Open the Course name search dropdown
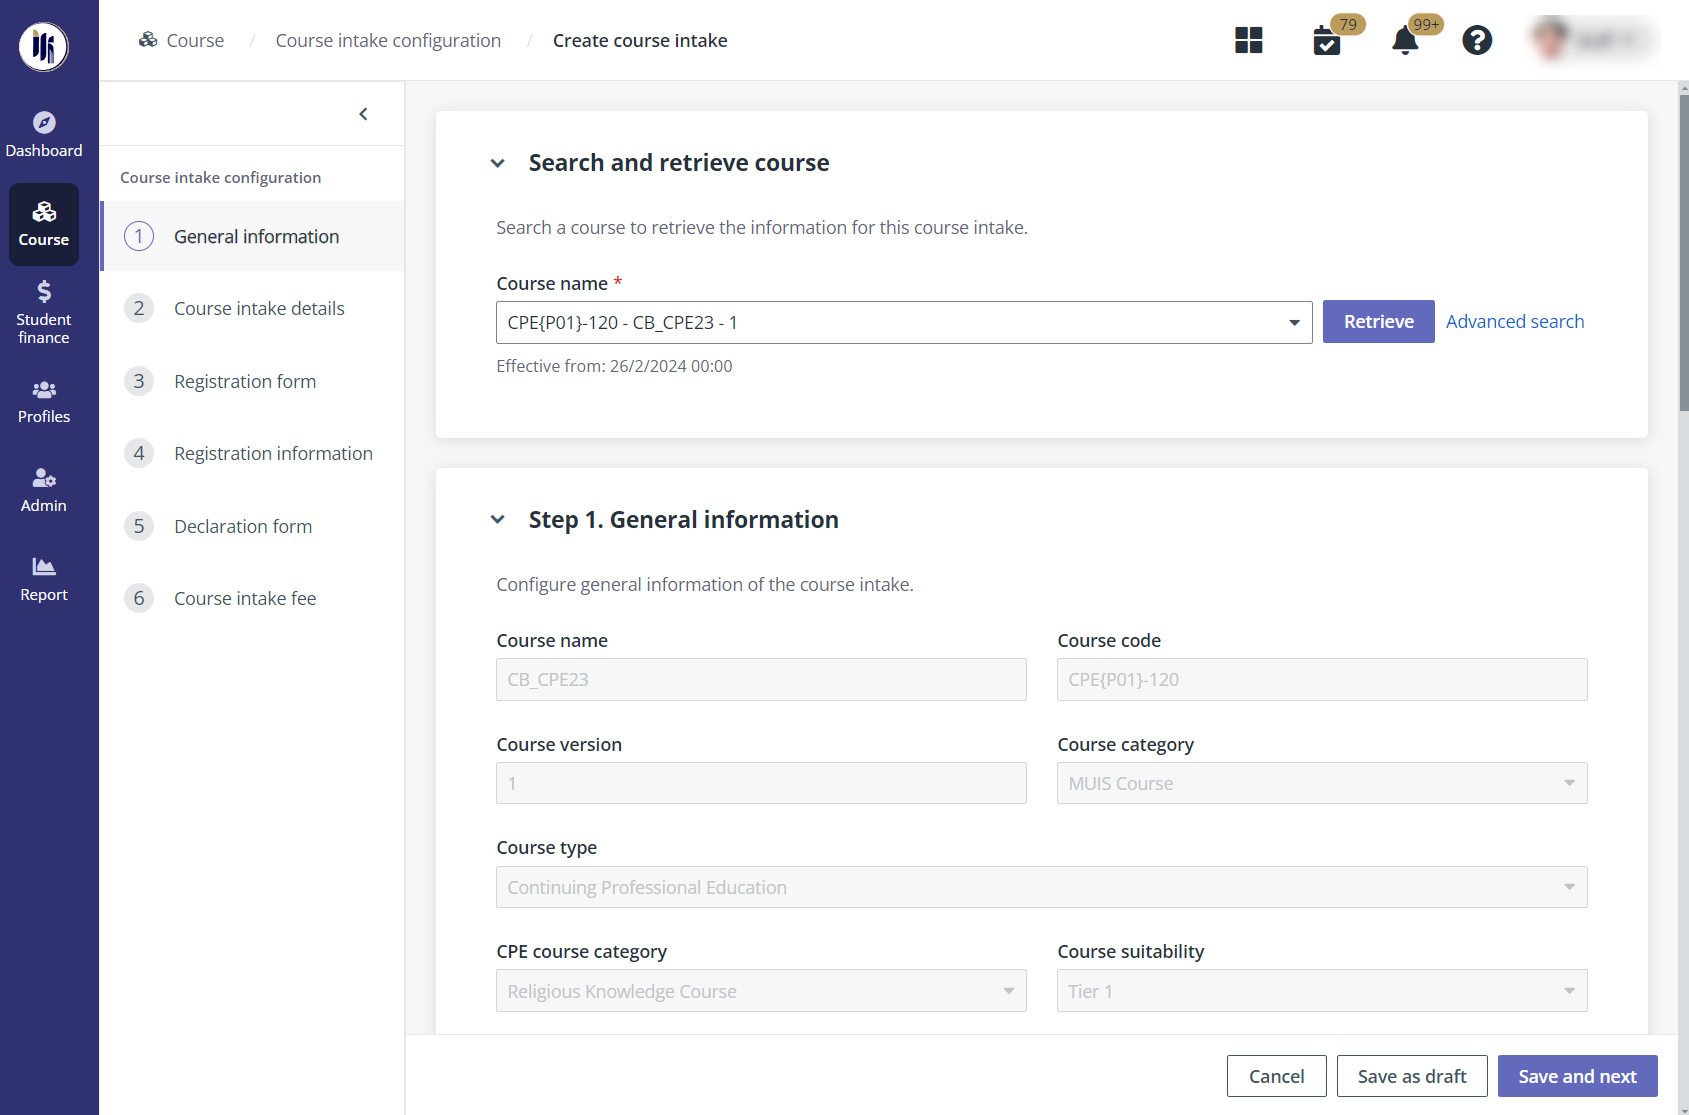The width and height of the screenshot is (1689, 1115). tap(904, 322)
